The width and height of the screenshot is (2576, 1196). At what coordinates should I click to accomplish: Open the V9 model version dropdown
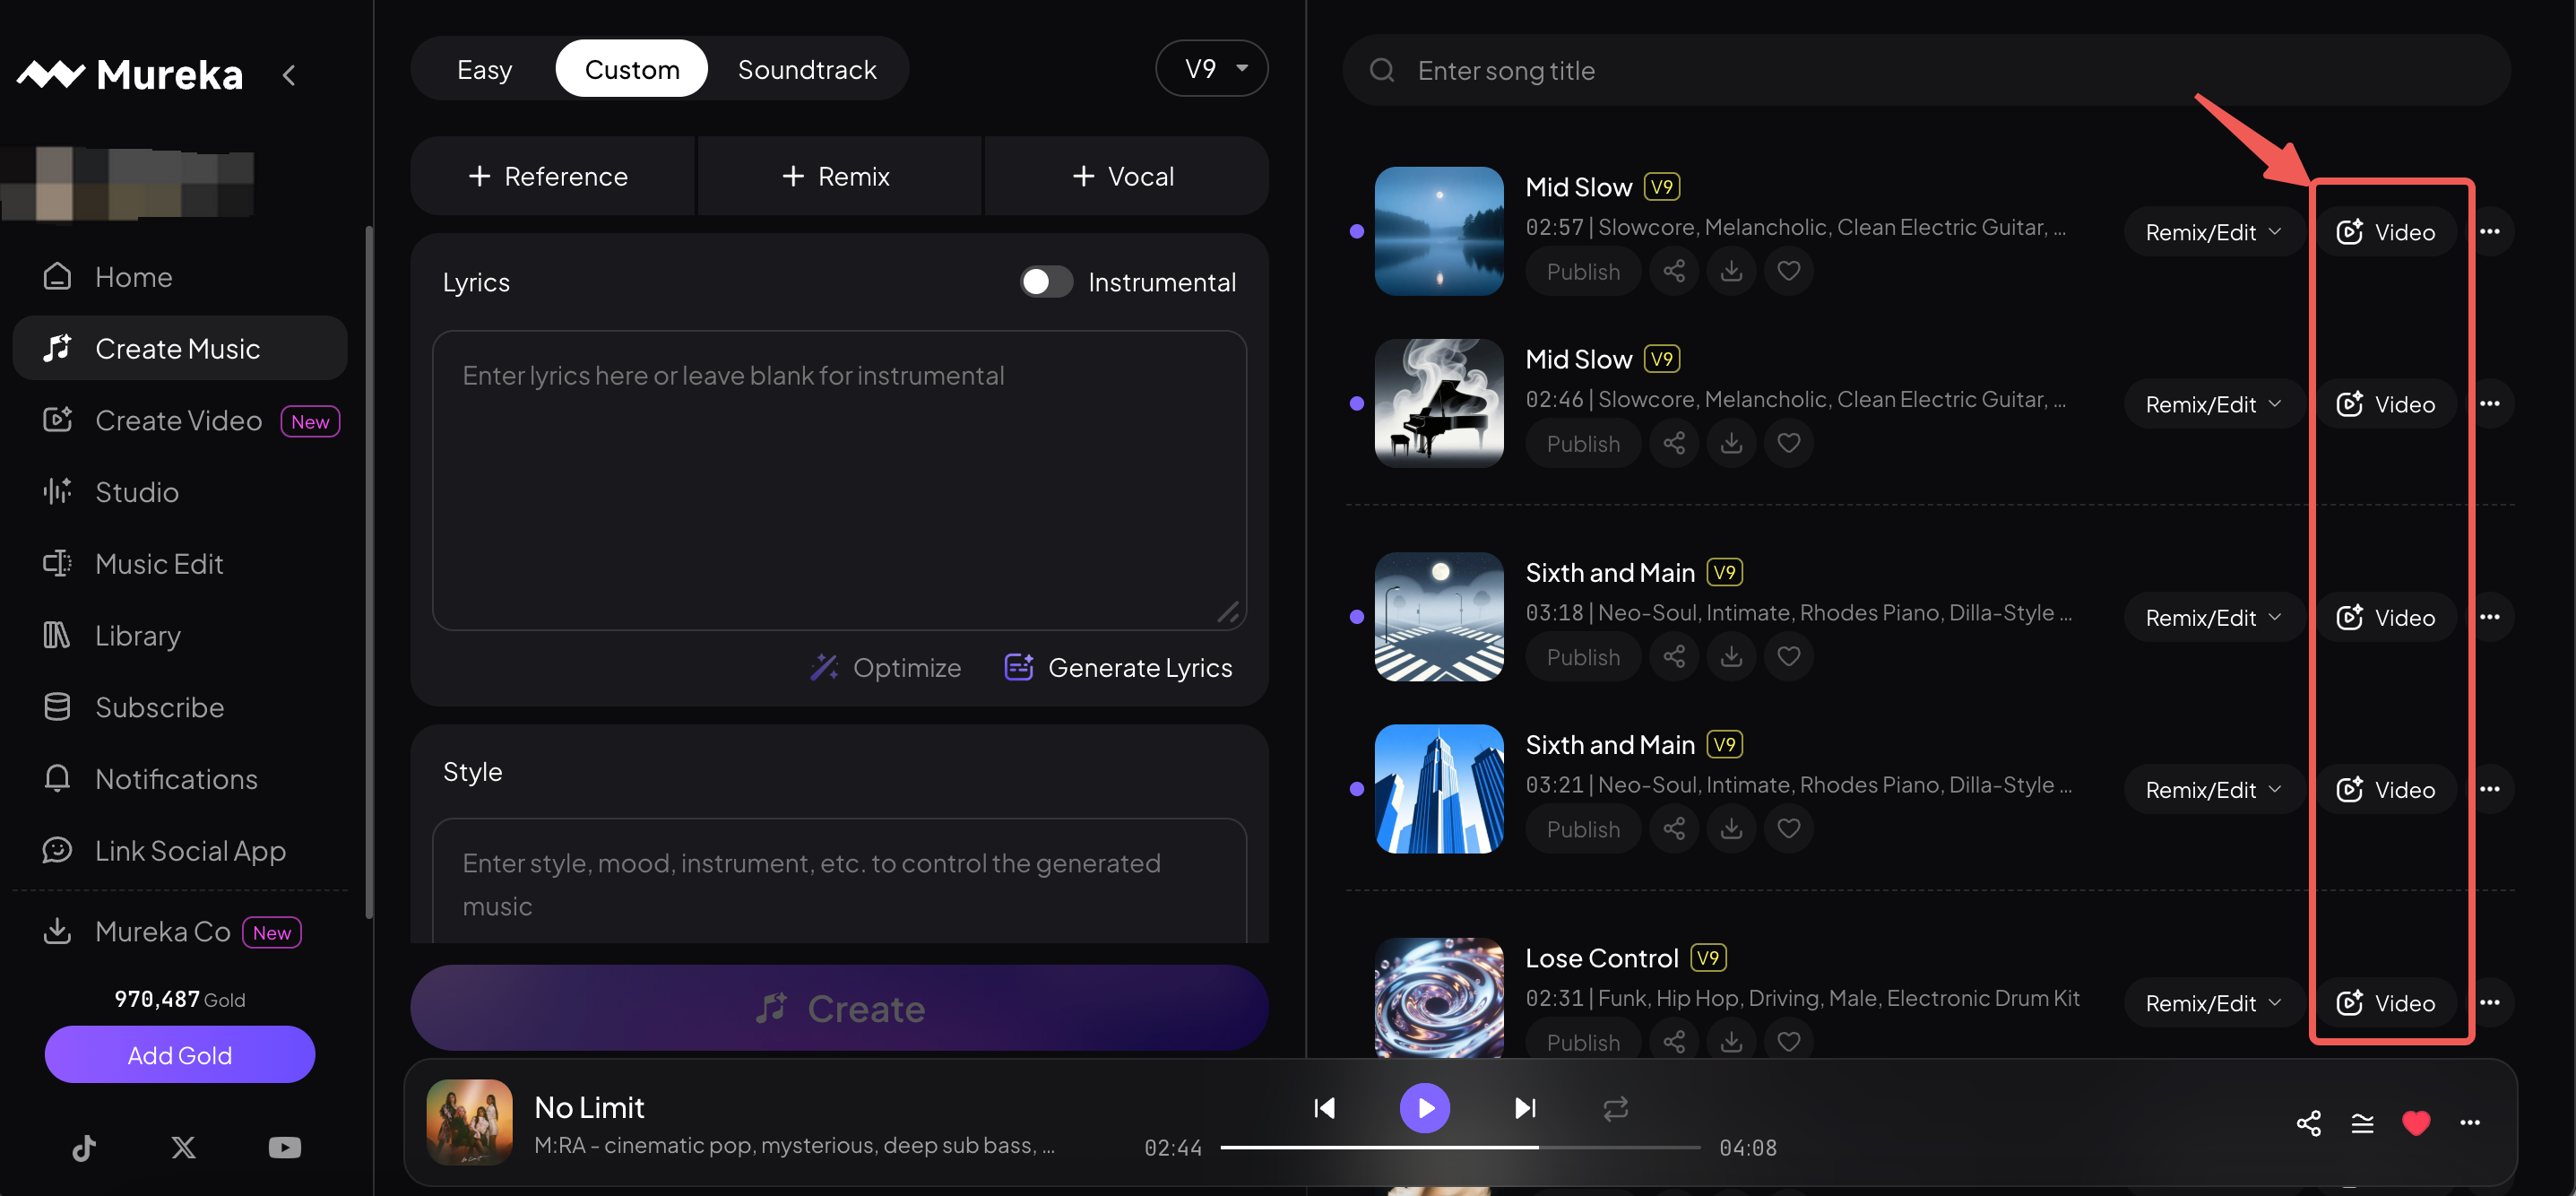coord(1211,68)
